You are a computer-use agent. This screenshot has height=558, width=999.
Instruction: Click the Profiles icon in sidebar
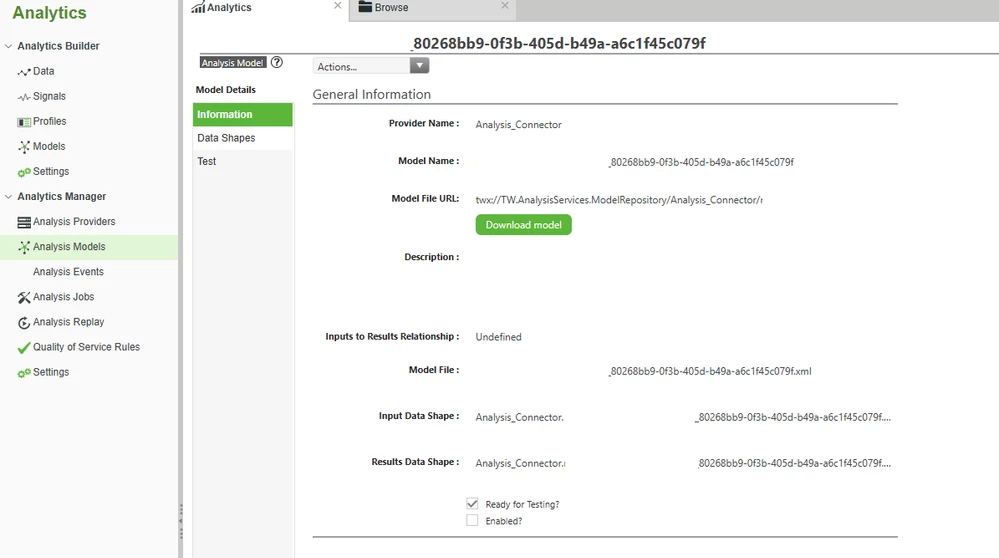coord(24,122)
